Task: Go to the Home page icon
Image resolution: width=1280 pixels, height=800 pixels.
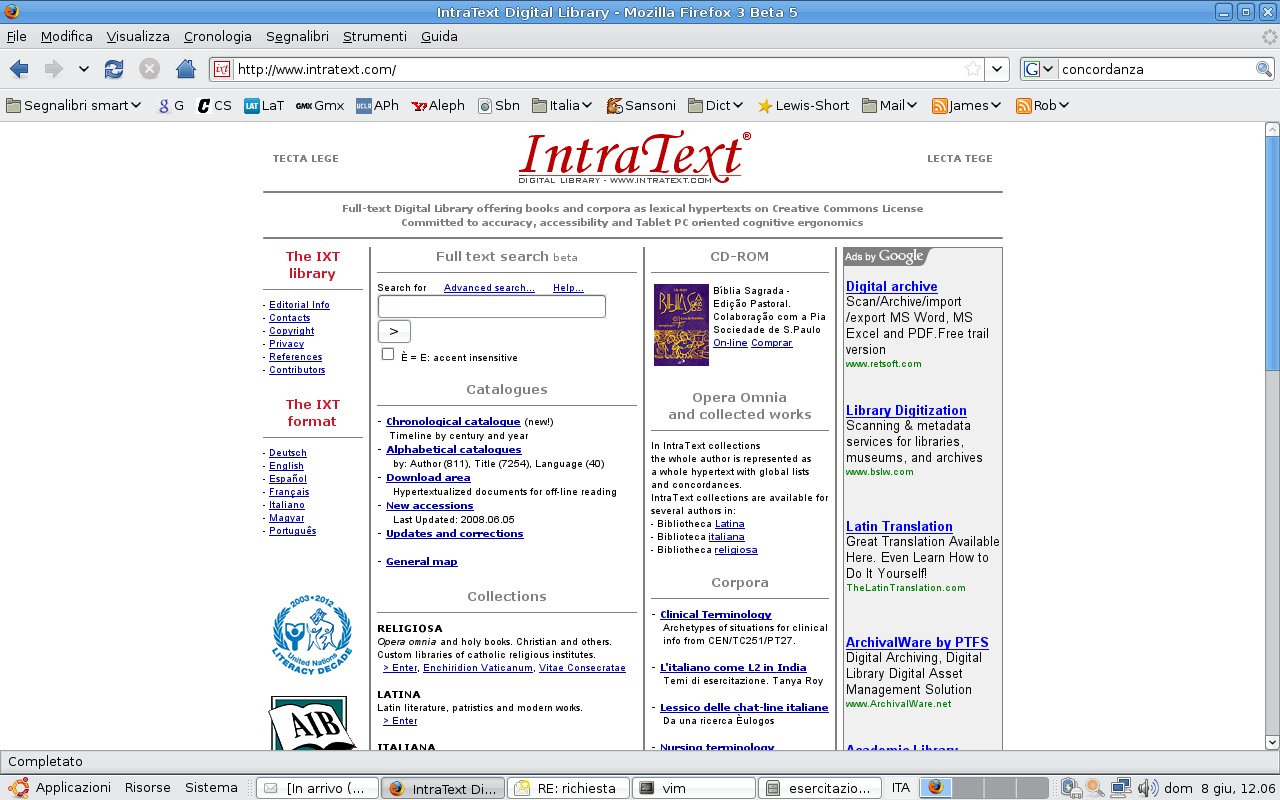Action: pos(185,69)
